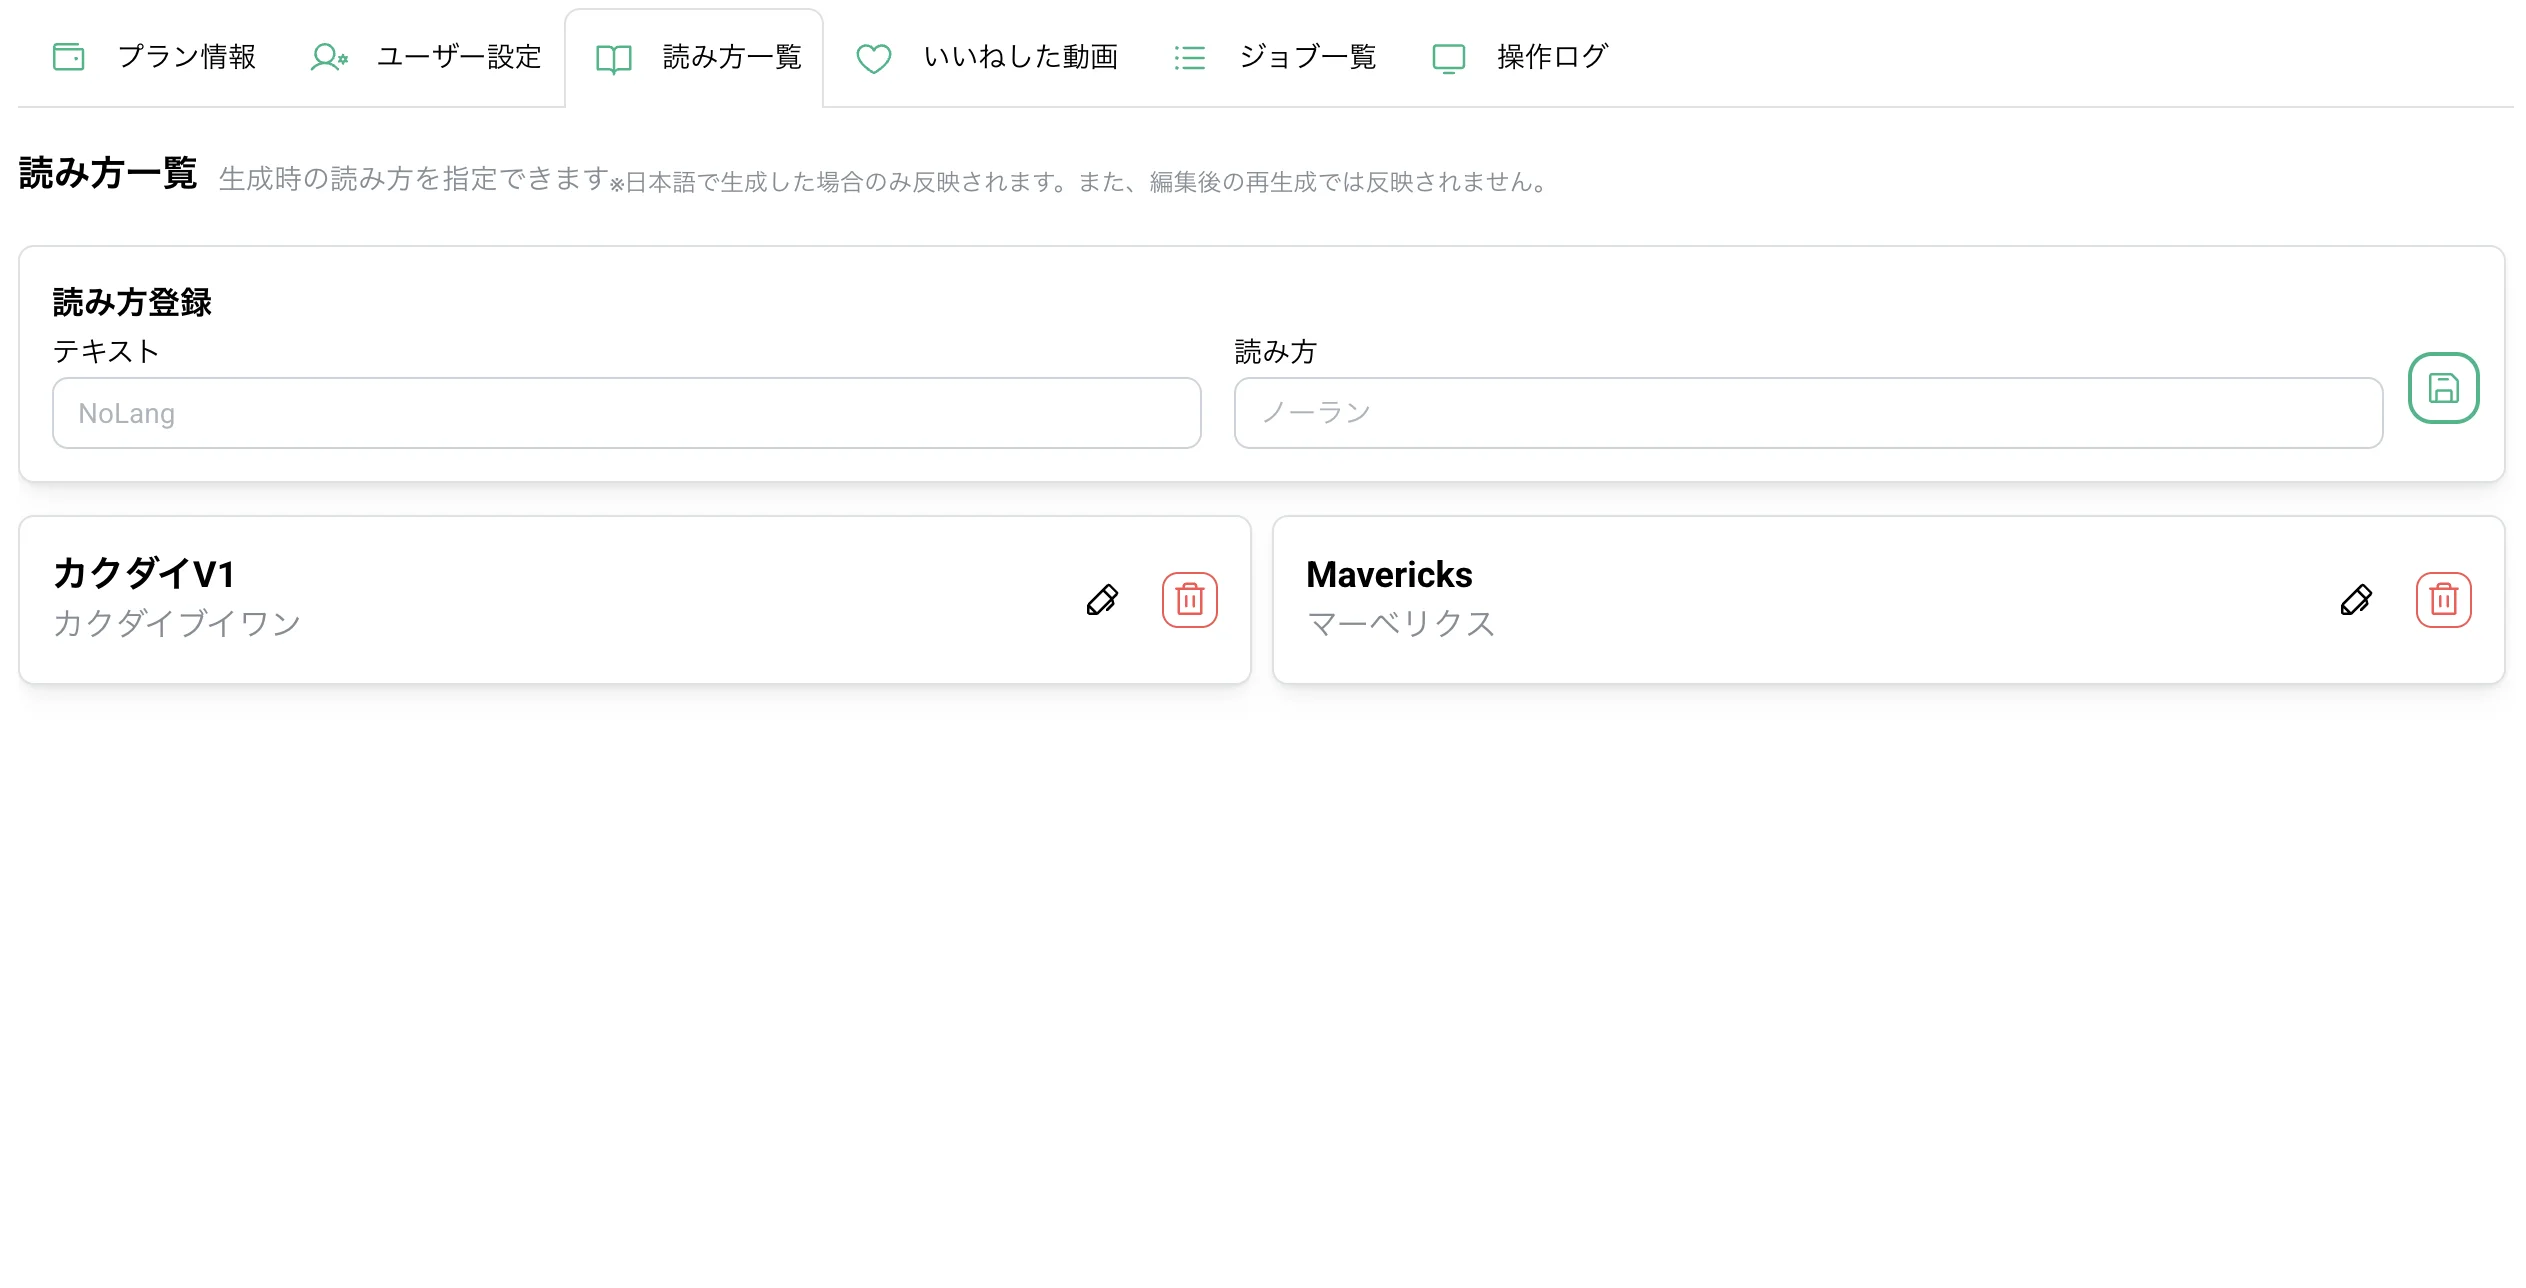Click the カクダイV1 entry title
The image size is (2526, 1288).
pos(144,574)
